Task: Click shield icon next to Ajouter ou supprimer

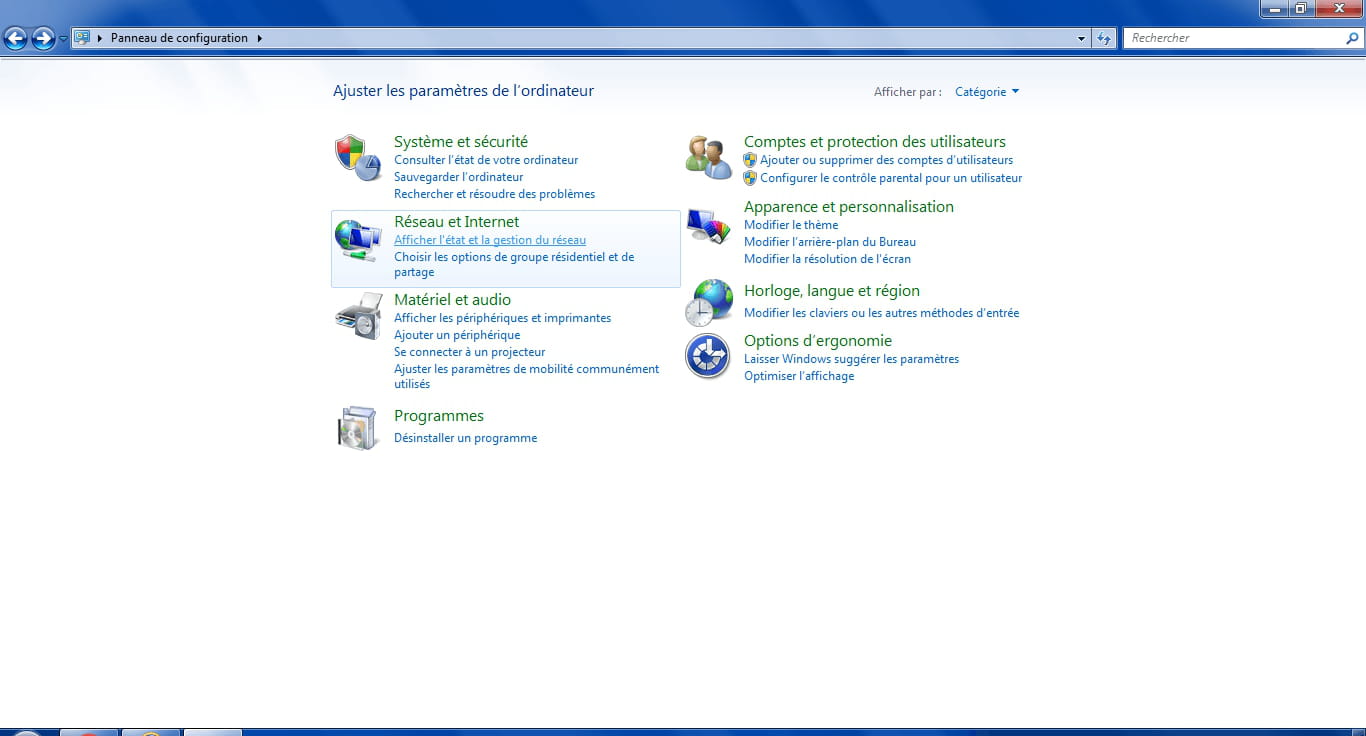Action: (x=750, y=160)
